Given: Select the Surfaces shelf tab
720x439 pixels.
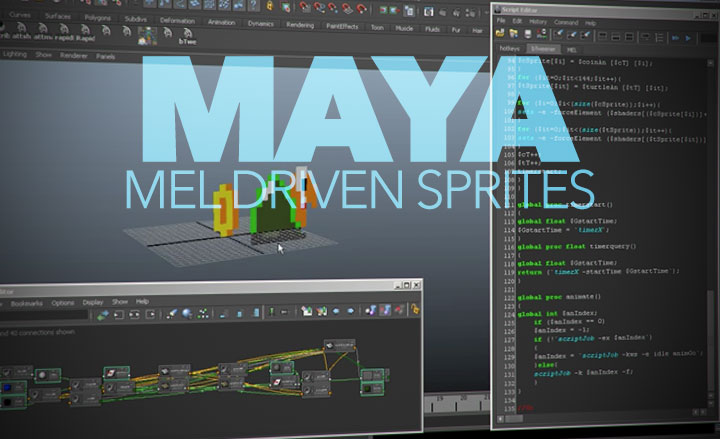Looking at the screenshot, I should 58,16.
